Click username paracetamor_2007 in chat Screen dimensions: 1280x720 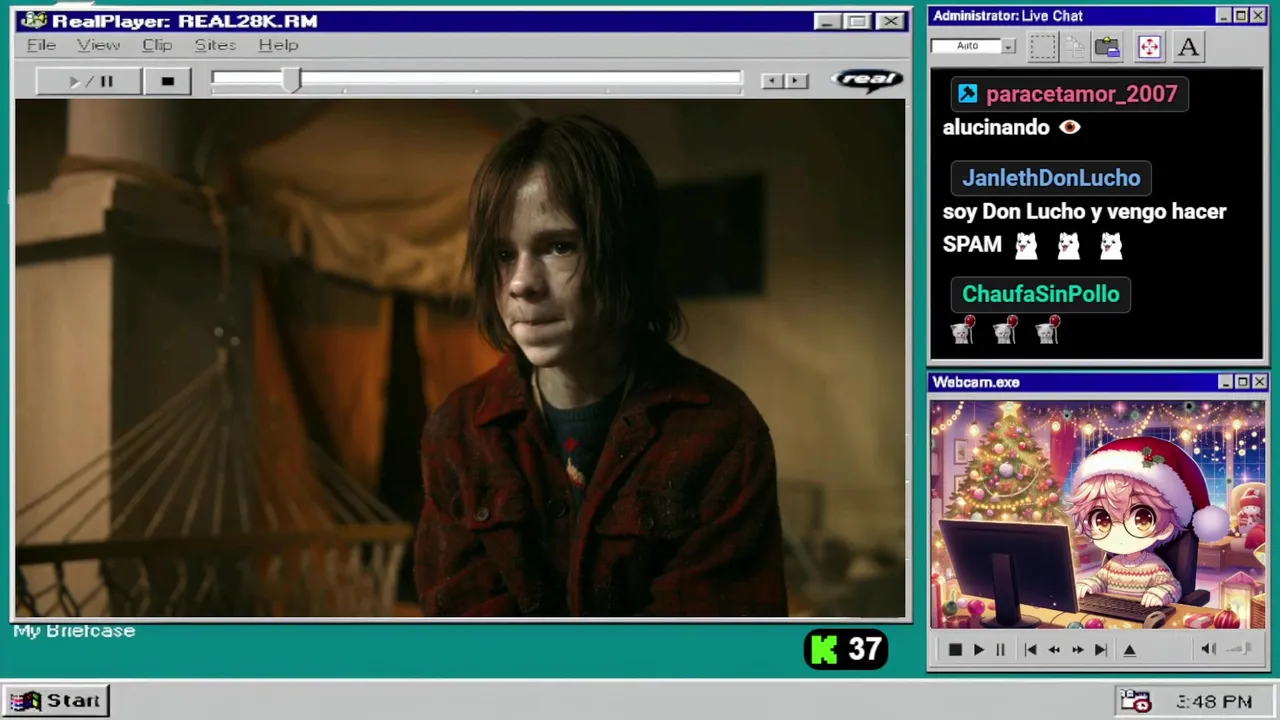click(1081, 94)
